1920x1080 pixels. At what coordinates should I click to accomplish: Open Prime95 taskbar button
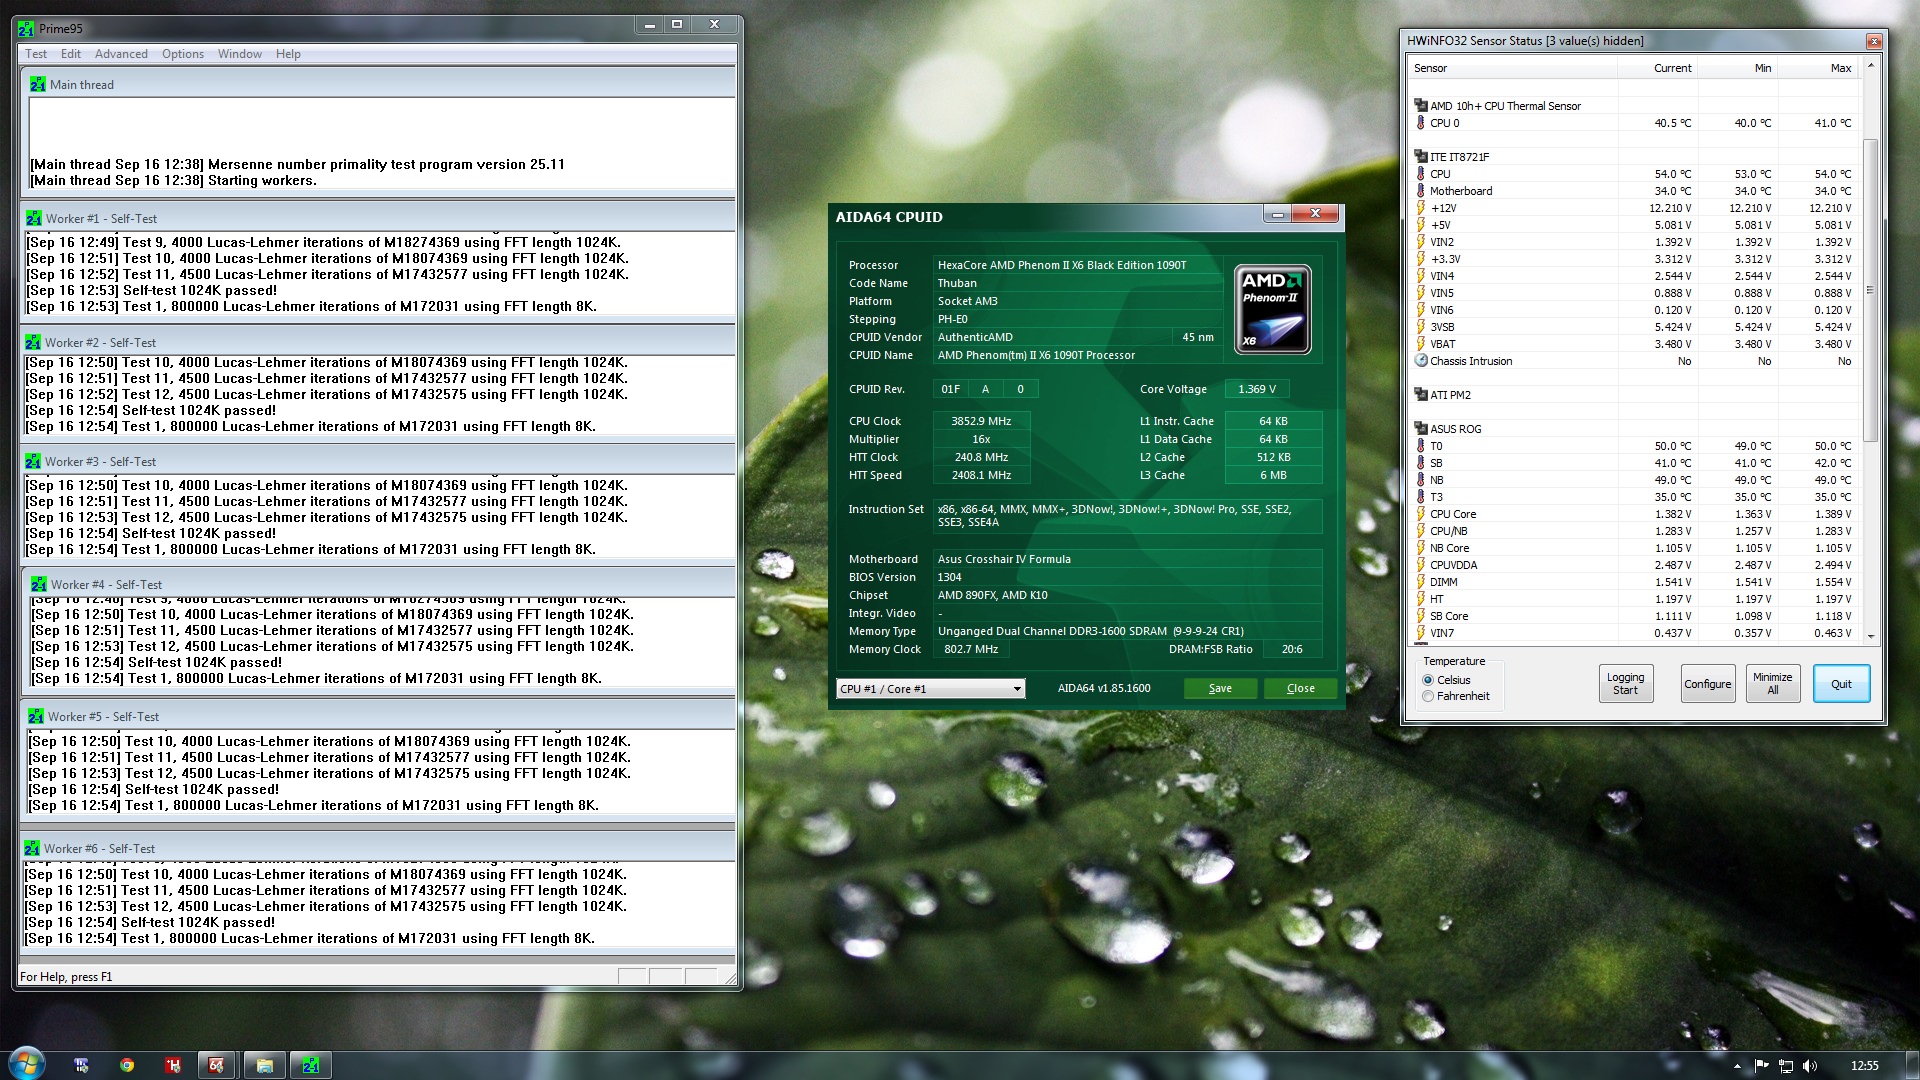tap(311, 1065)
